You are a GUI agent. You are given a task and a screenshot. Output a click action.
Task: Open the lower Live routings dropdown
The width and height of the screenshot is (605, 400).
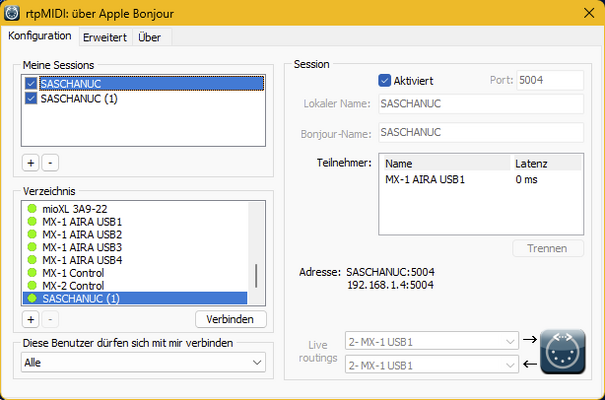point(432,365)
